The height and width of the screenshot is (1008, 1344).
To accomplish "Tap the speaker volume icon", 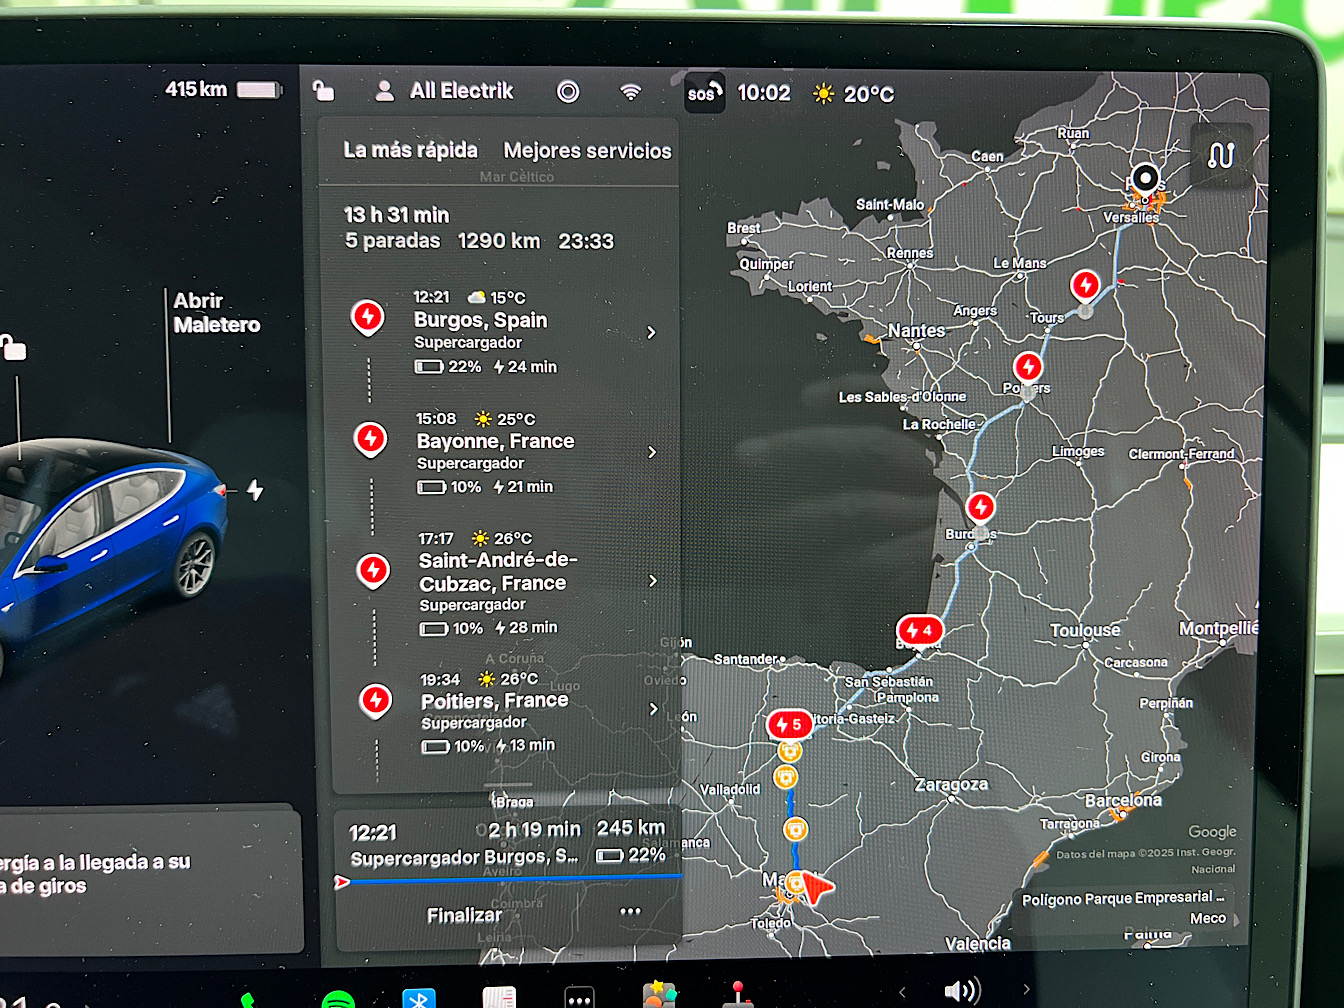I will pyautogui.click(x=961, y=991).
